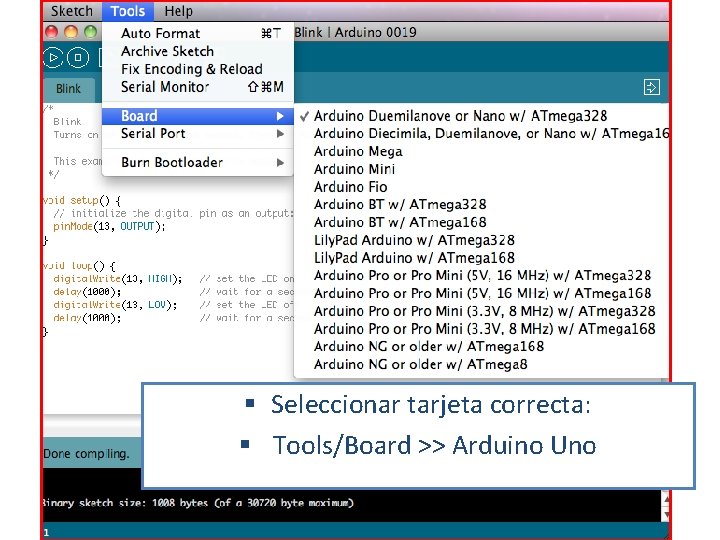Pick Pro Mini 3.3V 8 MHz ATmega328
The image size is (720, 540).
coord(481,311)
